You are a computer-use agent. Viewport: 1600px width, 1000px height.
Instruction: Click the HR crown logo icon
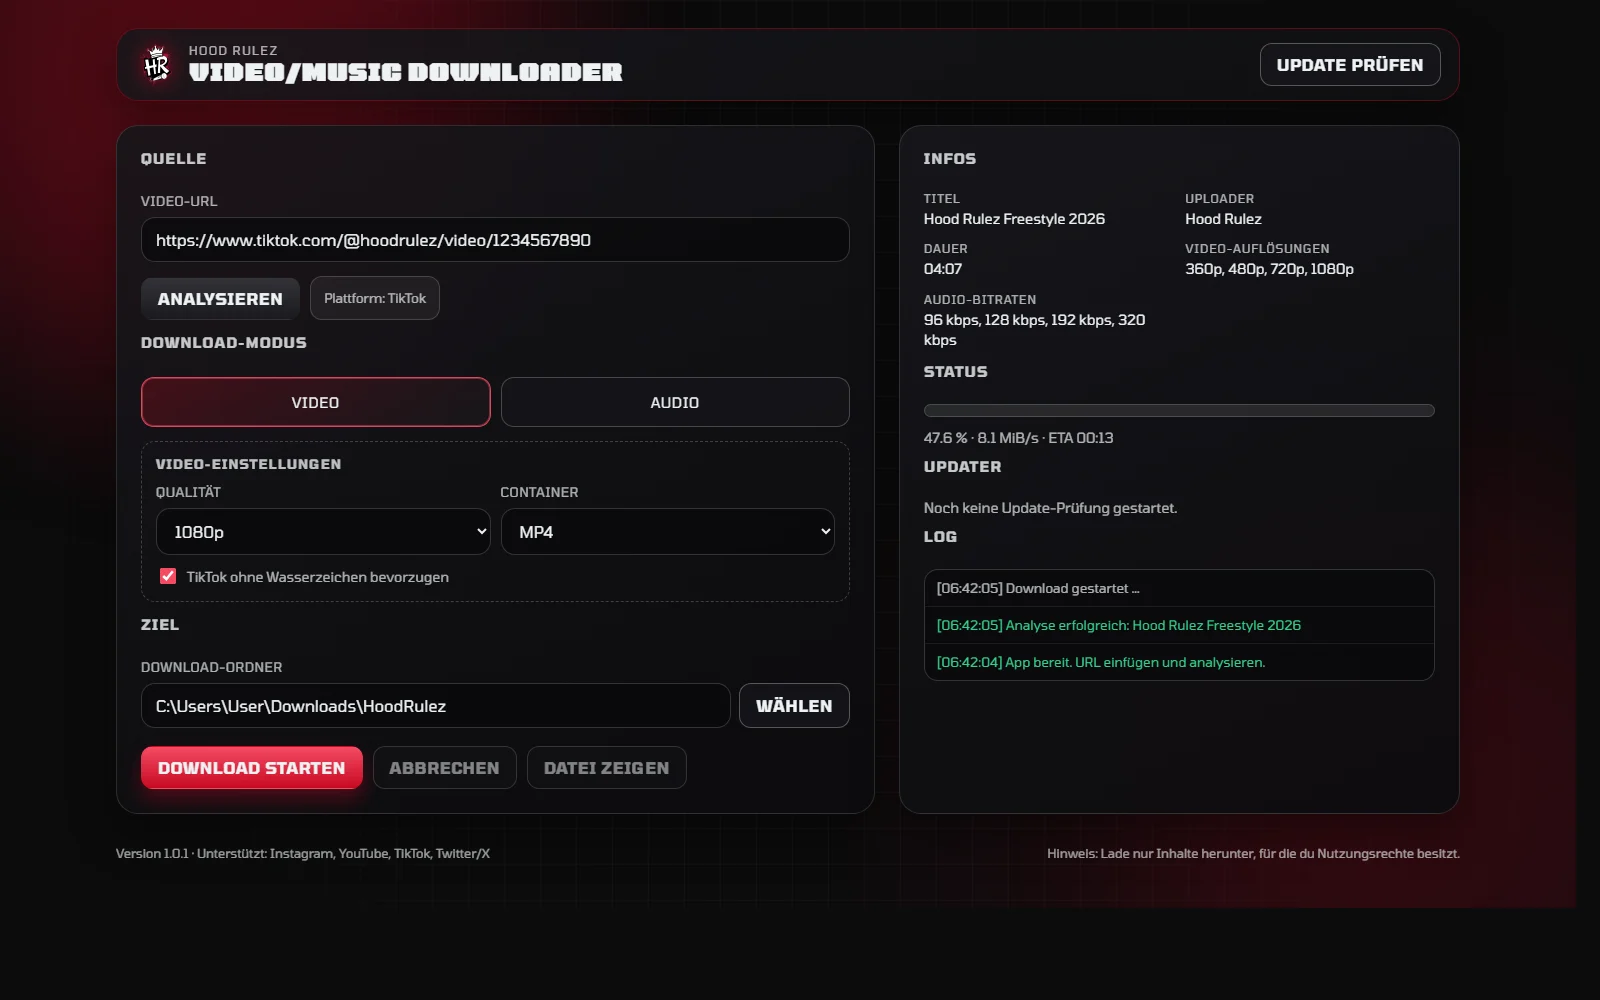(156, 64)
